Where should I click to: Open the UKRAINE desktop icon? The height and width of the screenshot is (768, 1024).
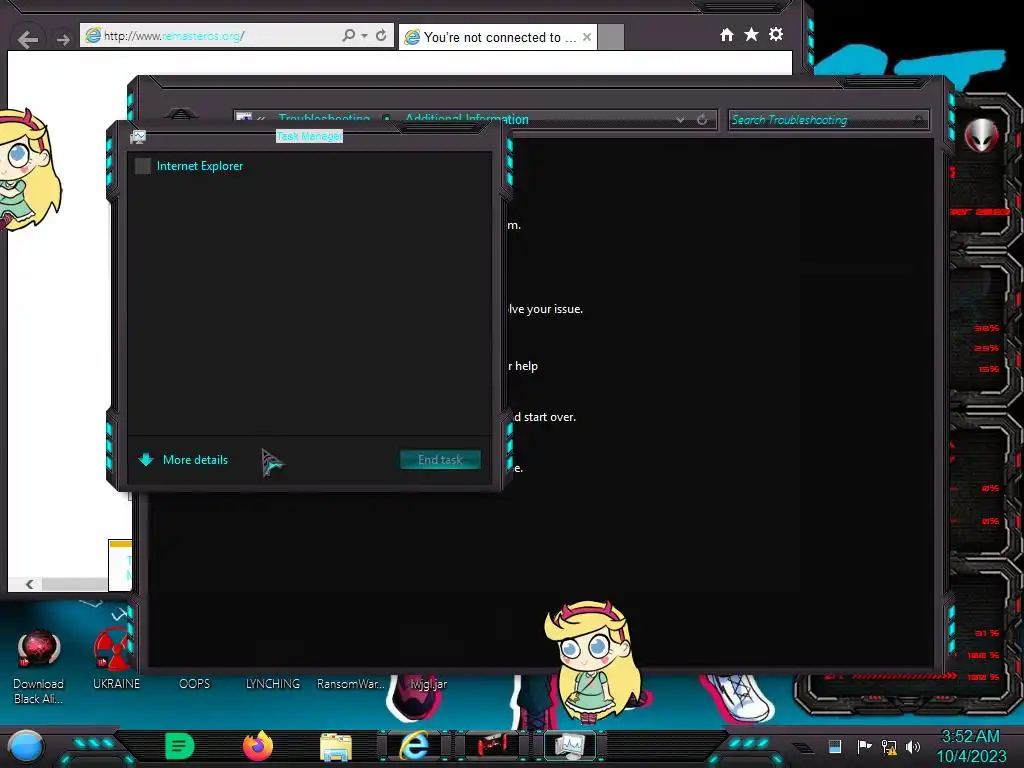116,658
